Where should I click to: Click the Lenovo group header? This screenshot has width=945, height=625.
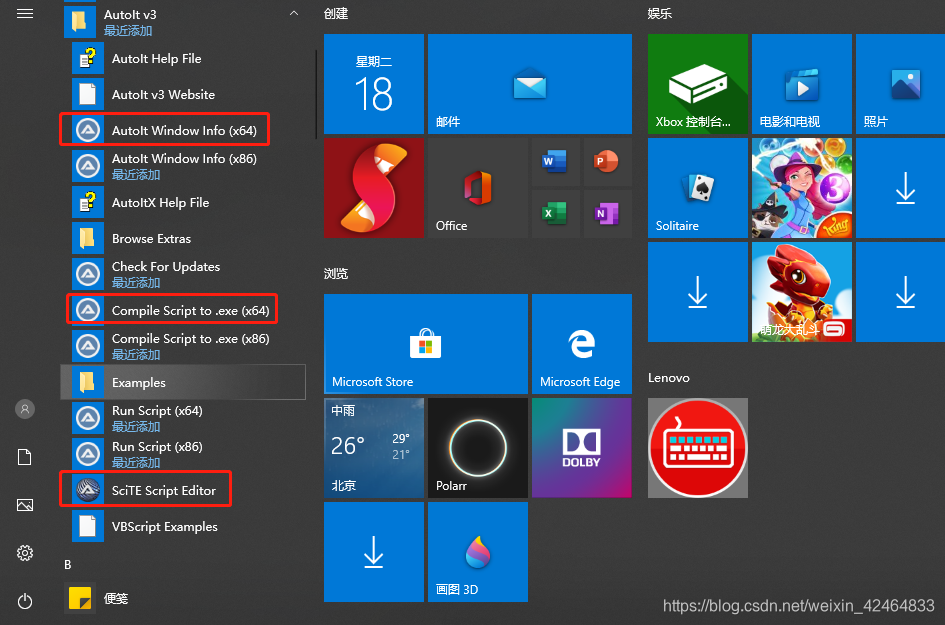coord(668,378)
